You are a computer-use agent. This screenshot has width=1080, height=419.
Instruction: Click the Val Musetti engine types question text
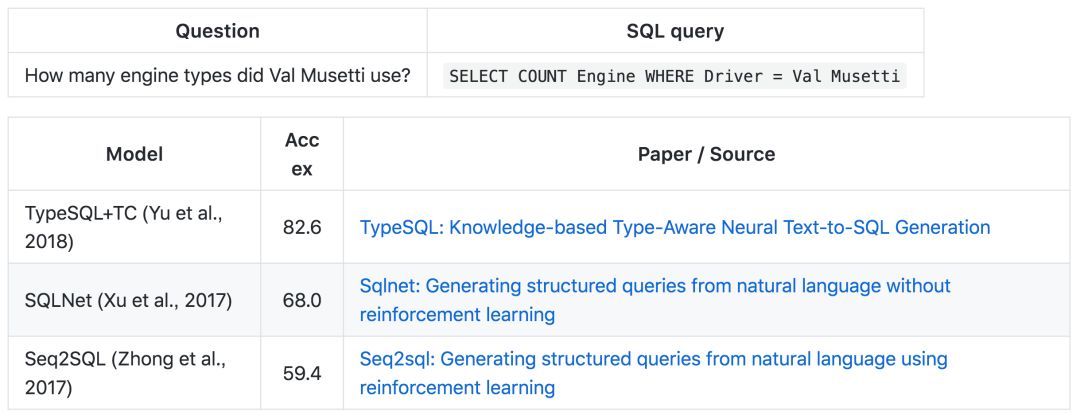pos(218,75)
